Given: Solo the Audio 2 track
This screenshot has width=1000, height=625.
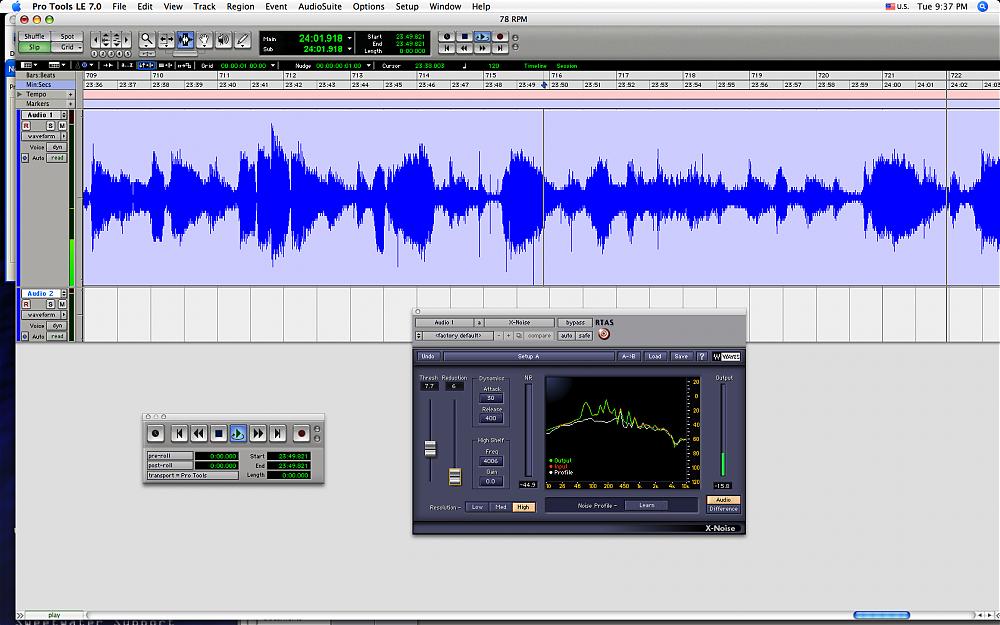Looking at the screenshot, I should tap(50, 304).
